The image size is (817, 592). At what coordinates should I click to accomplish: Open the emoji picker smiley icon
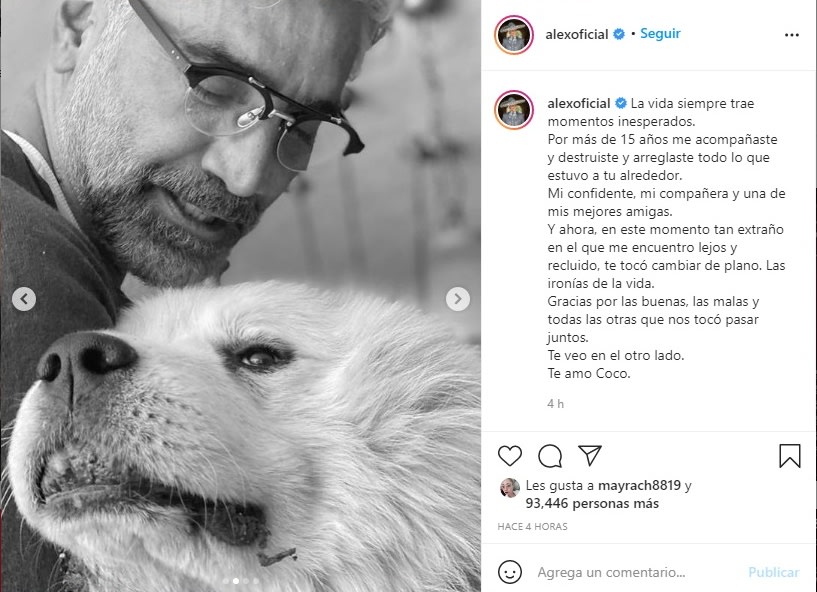[x=509, y=572]
